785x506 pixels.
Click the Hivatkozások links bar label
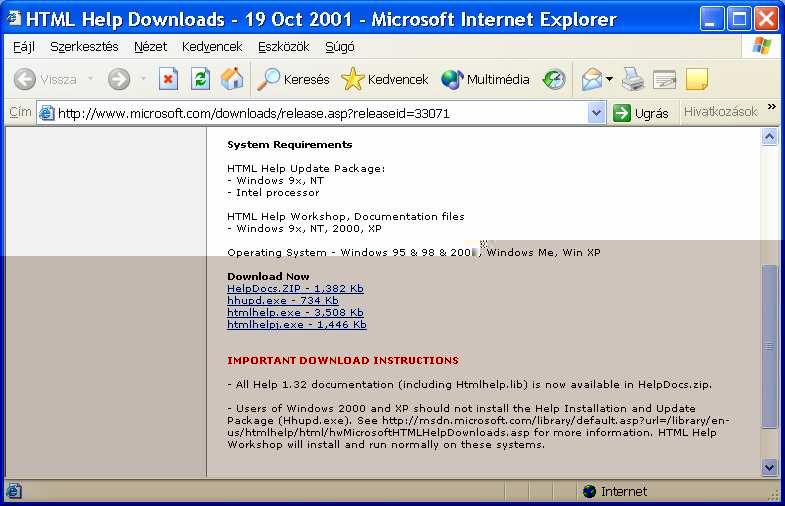tap(720, 112)
